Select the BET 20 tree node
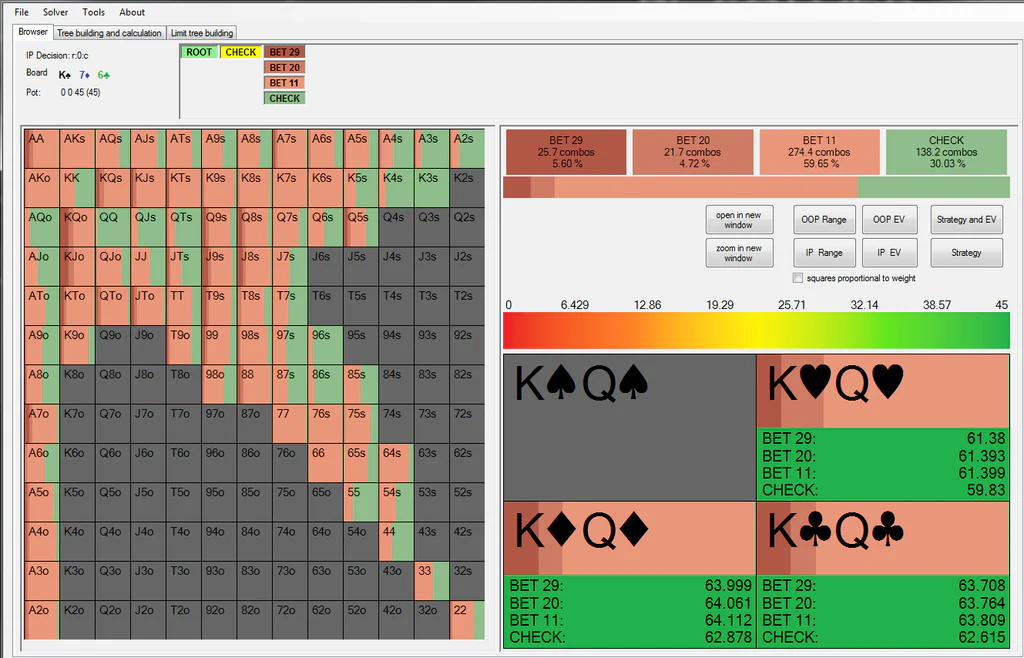 click(284, 68)
